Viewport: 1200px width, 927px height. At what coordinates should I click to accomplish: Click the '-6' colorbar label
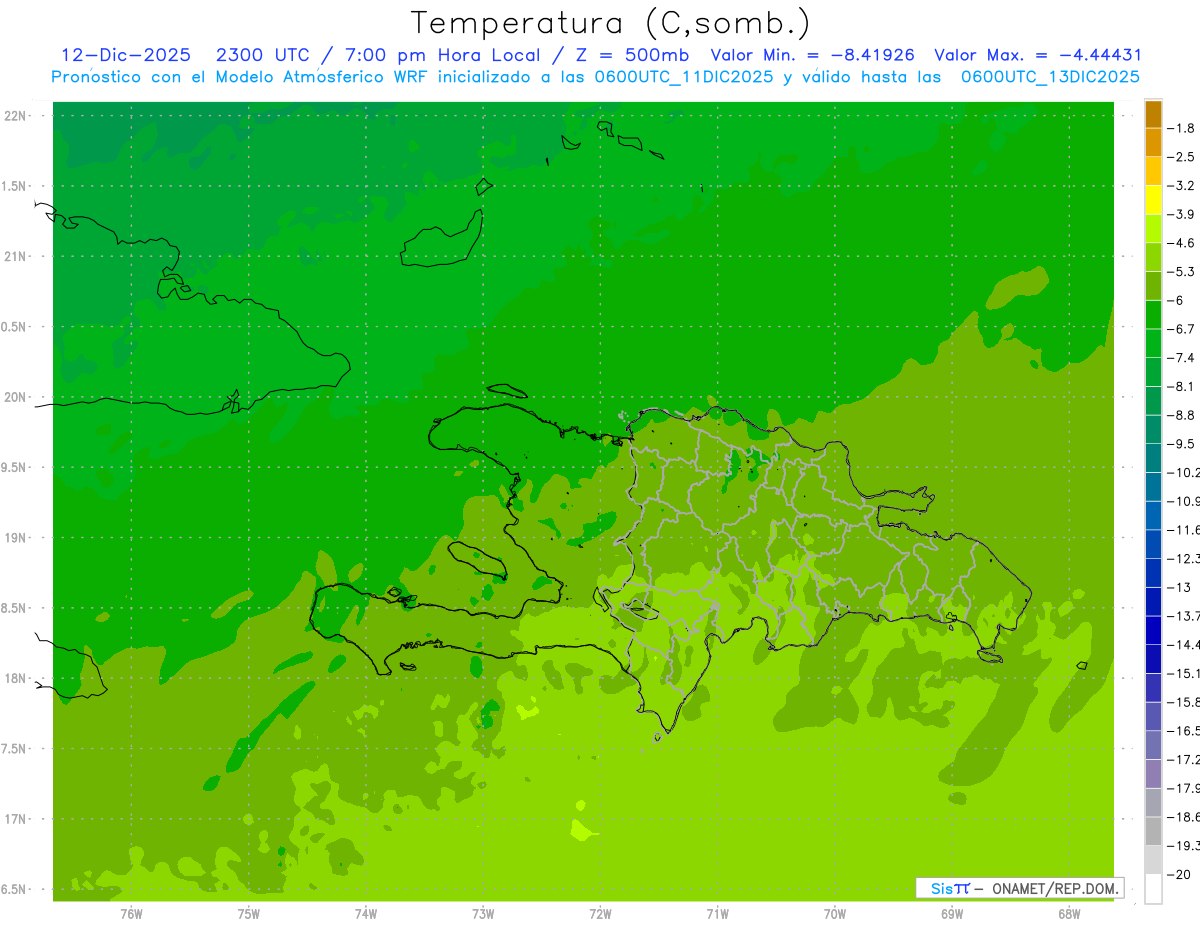tap(1177, 300)
